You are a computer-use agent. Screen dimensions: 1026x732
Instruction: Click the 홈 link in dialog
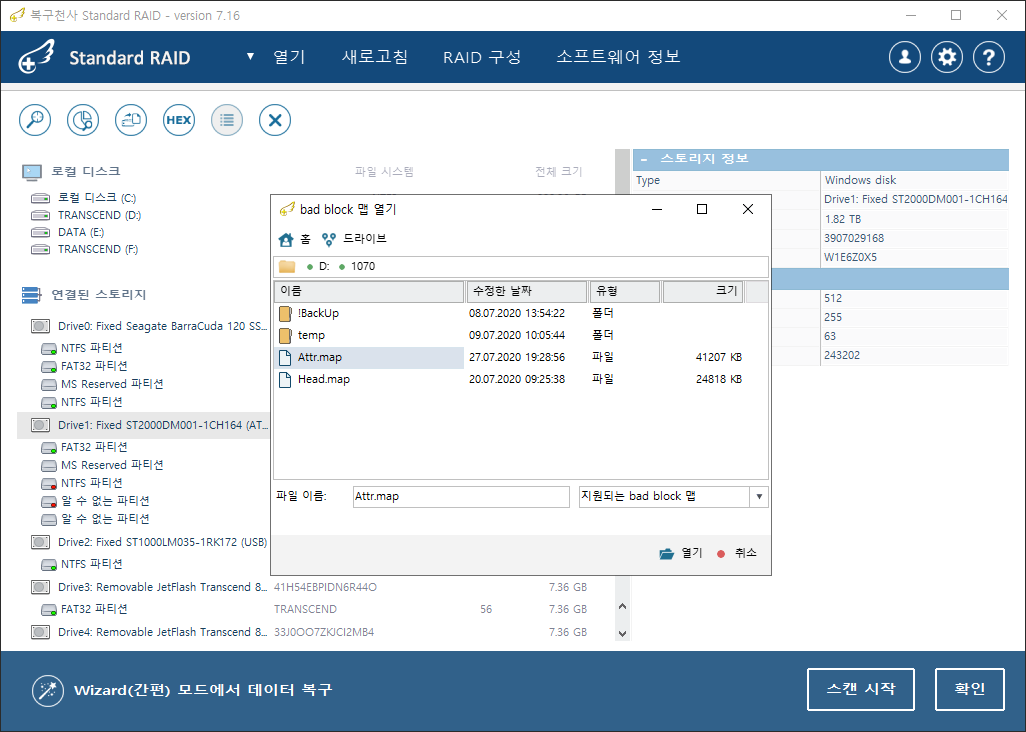306,239
